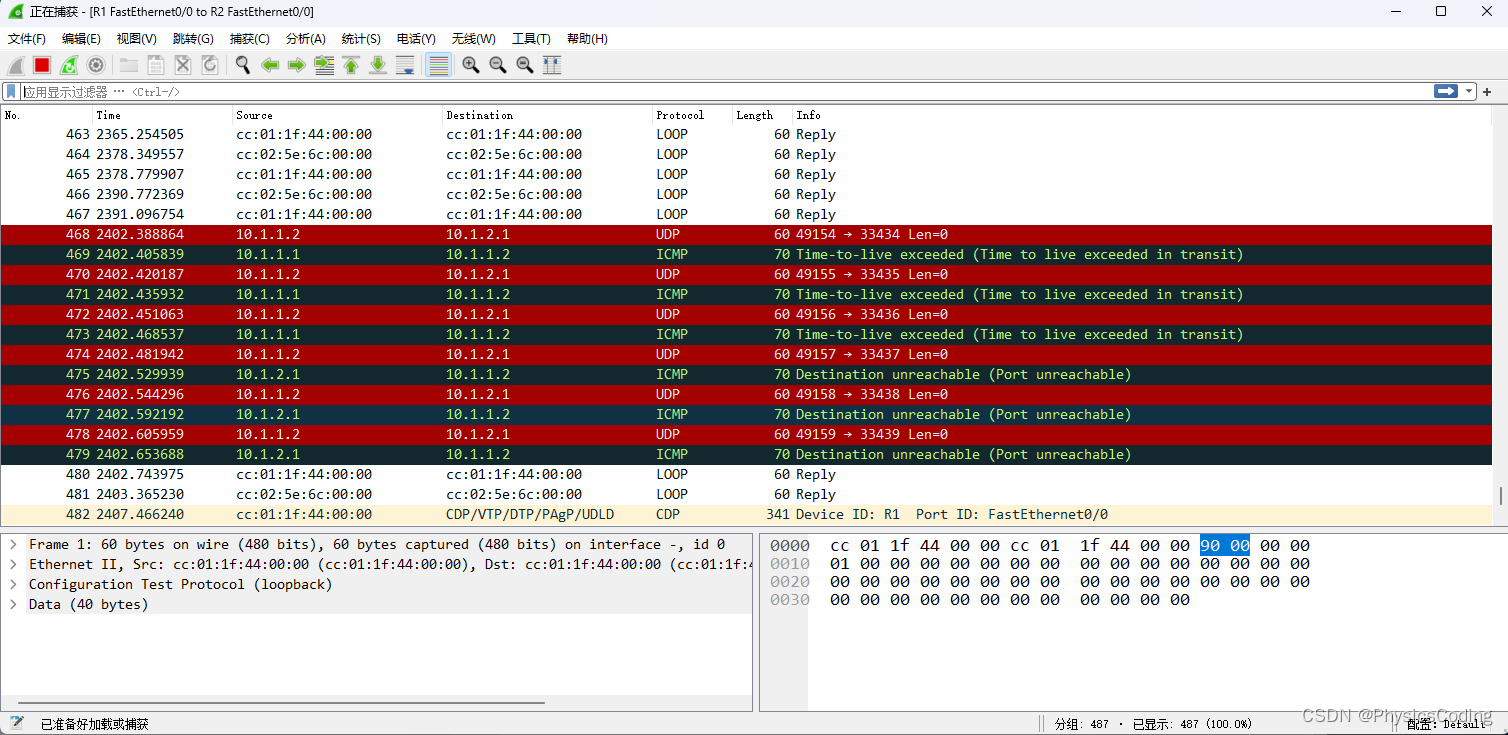Expand the Data (40 bytes) field
Viewport: 1508px width, 735px height.
click(12, 604)
